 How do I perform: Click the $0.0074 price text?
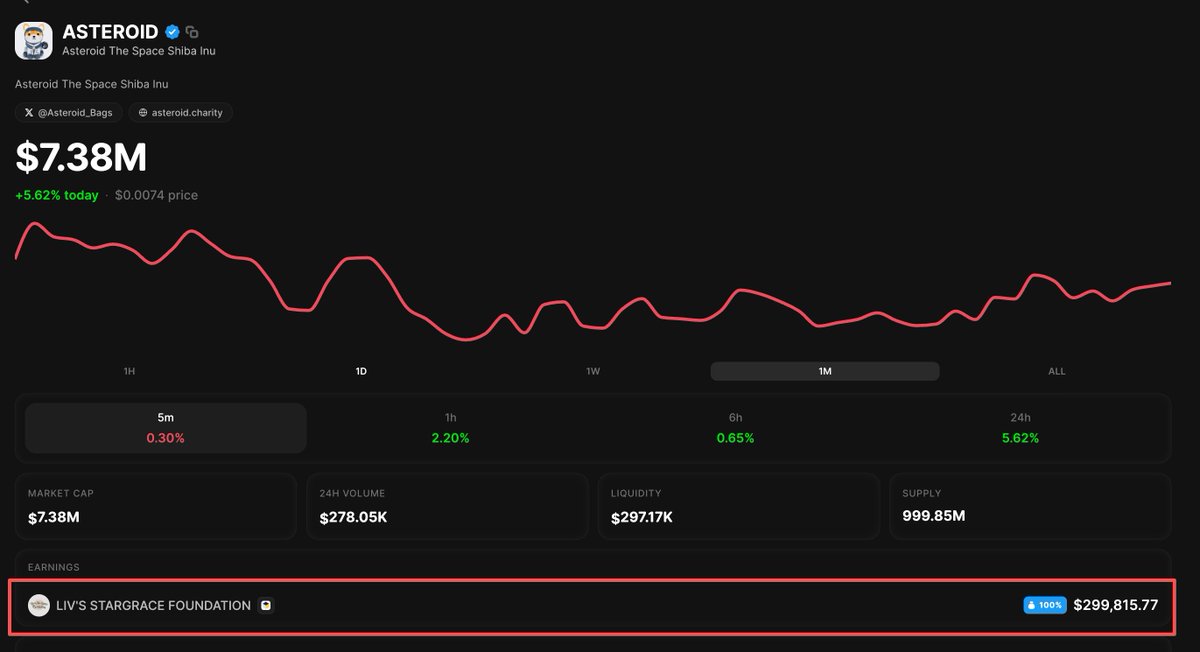(x=156, y=195)
